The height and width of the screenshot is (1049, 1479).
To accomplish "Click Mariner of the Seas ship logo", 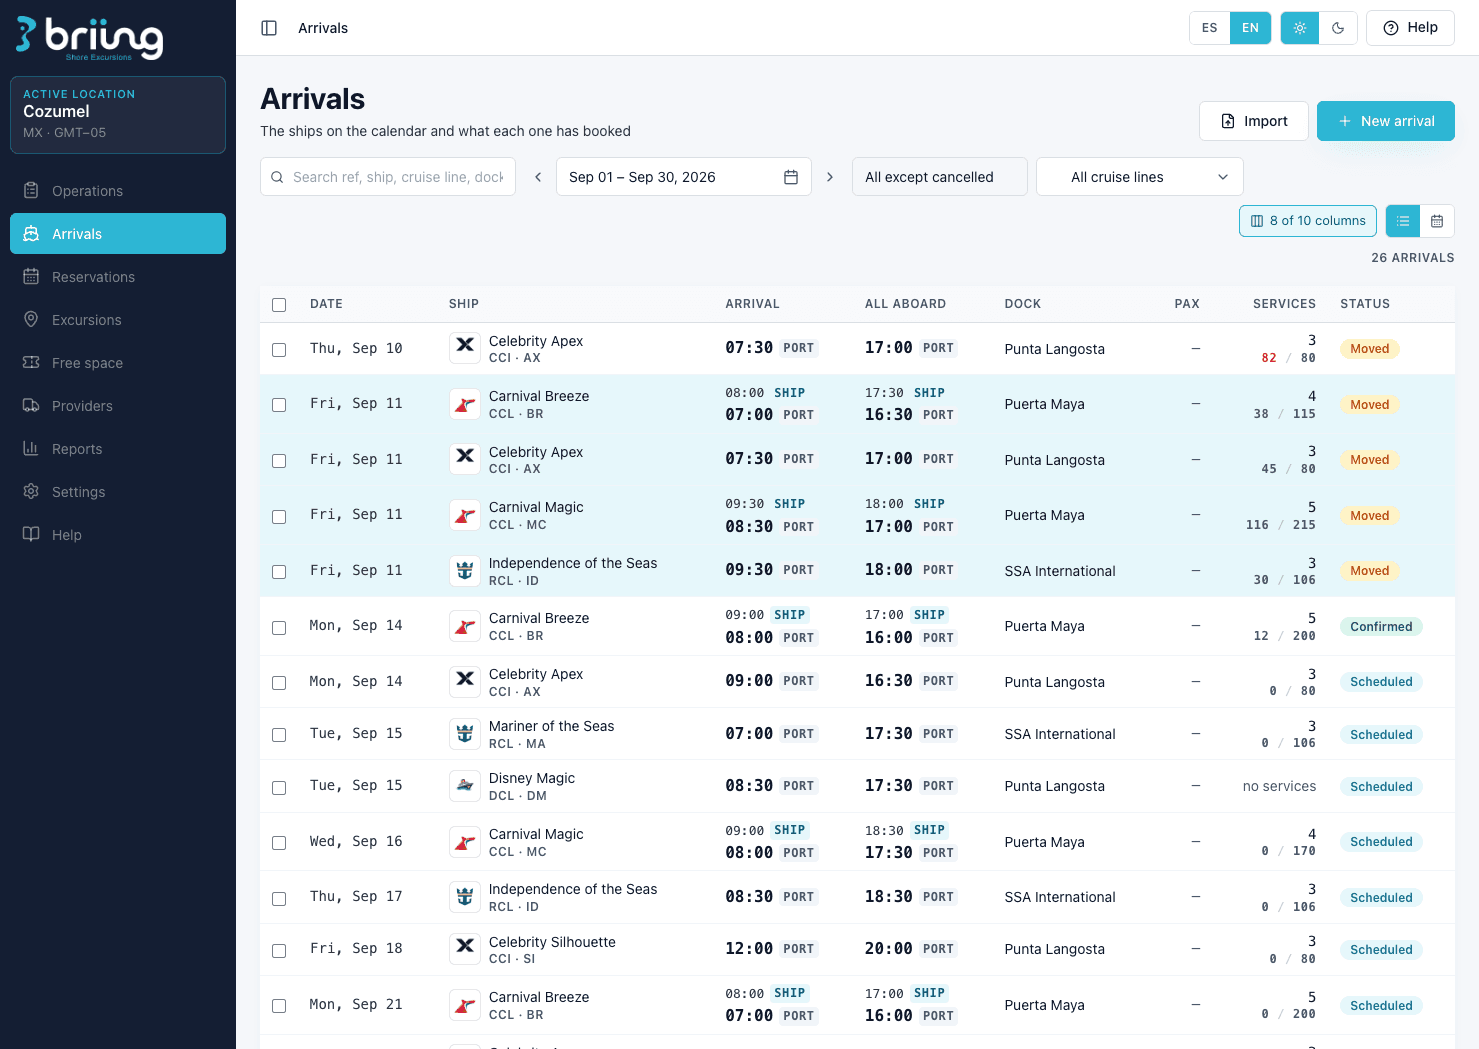I will pyautogui.click(x=465, y=734).
